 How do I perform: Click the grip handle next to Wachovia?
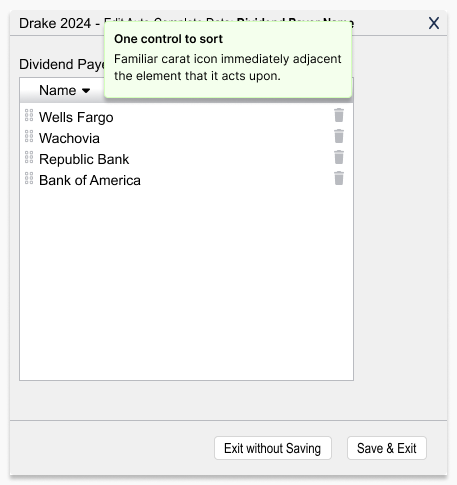coord(29,136)
